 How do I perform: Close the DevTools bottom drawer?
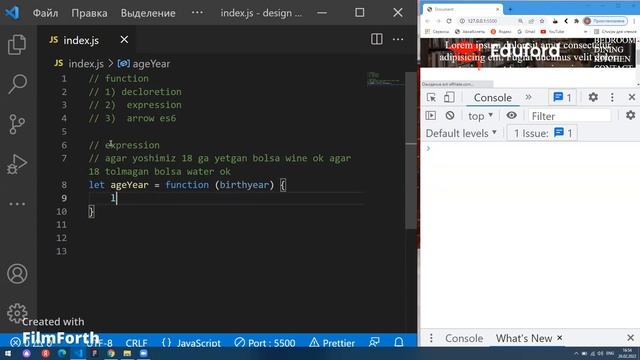631,338
